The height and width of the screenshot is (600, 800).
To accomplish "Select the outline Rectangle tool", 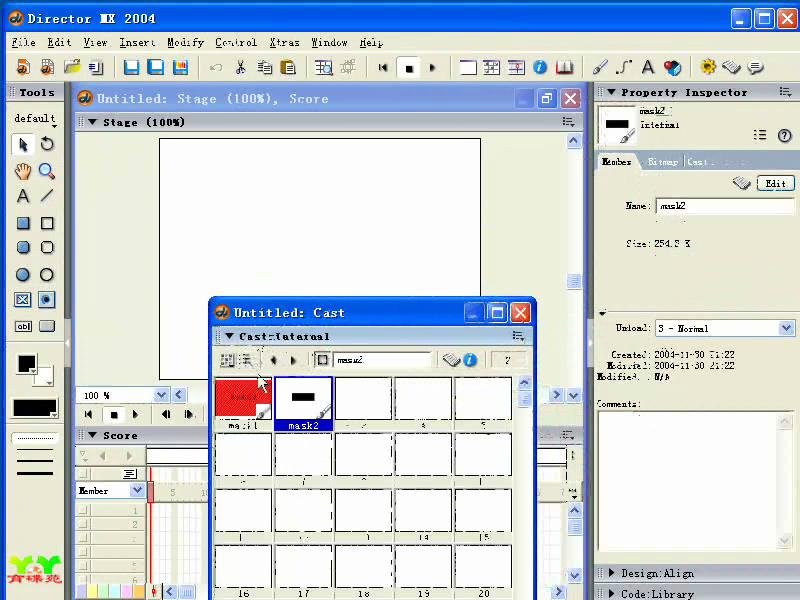I will coord(47,223).
